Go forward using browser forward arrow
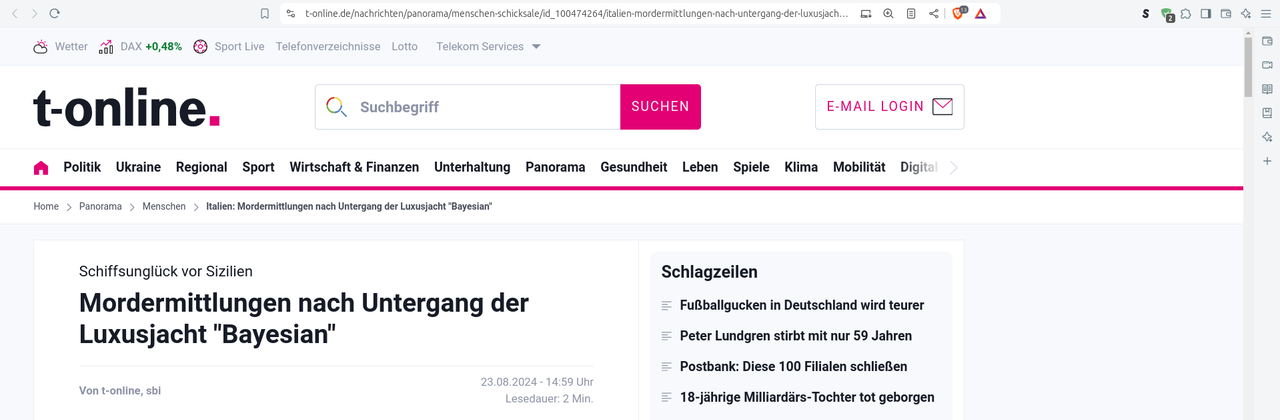This screenshot has height=420, width=1280. [x=34, y=13]
